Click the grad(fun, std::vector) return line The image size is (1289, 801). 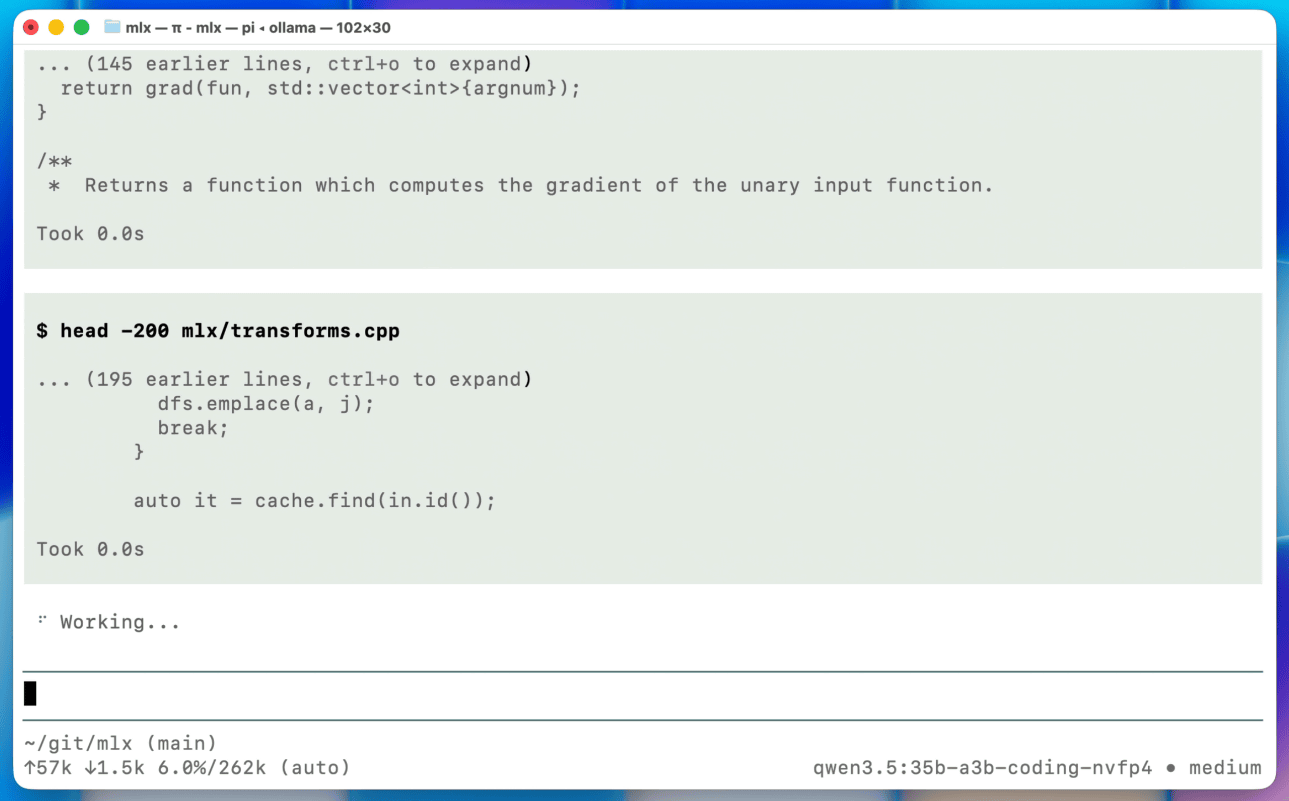coord(320,88)
